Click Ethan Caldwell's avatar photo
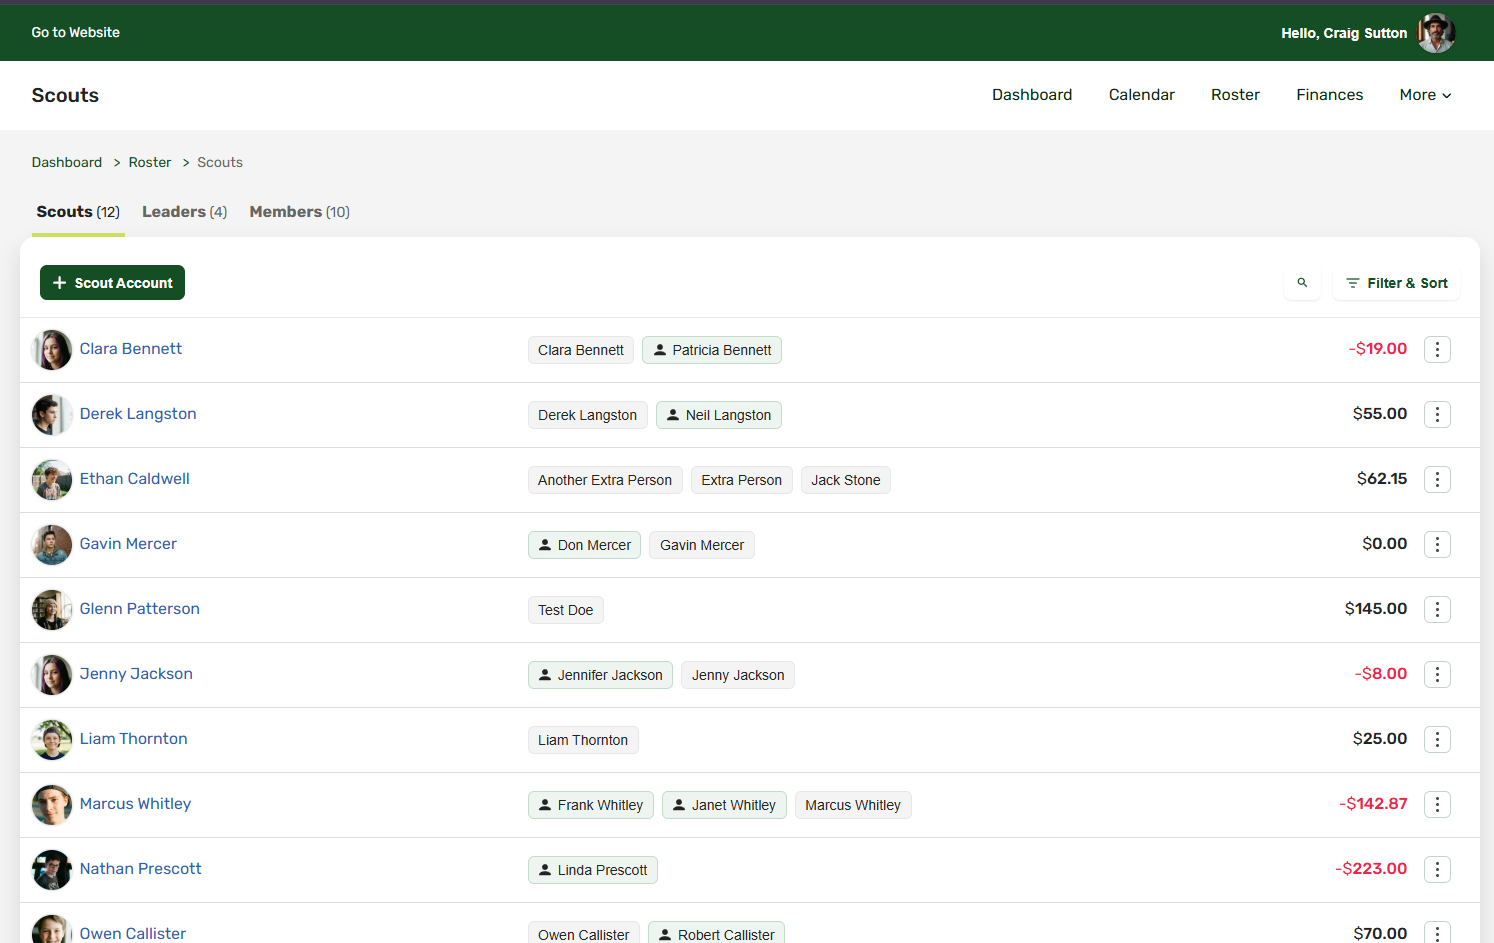1494x943 pixels. 52,480
